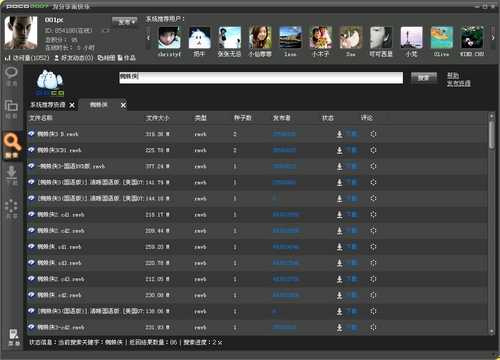This screenshot has width=500, height=360.
Task: Select the orange magnifier search sidebar icon
Action: [x=12, y=146]
